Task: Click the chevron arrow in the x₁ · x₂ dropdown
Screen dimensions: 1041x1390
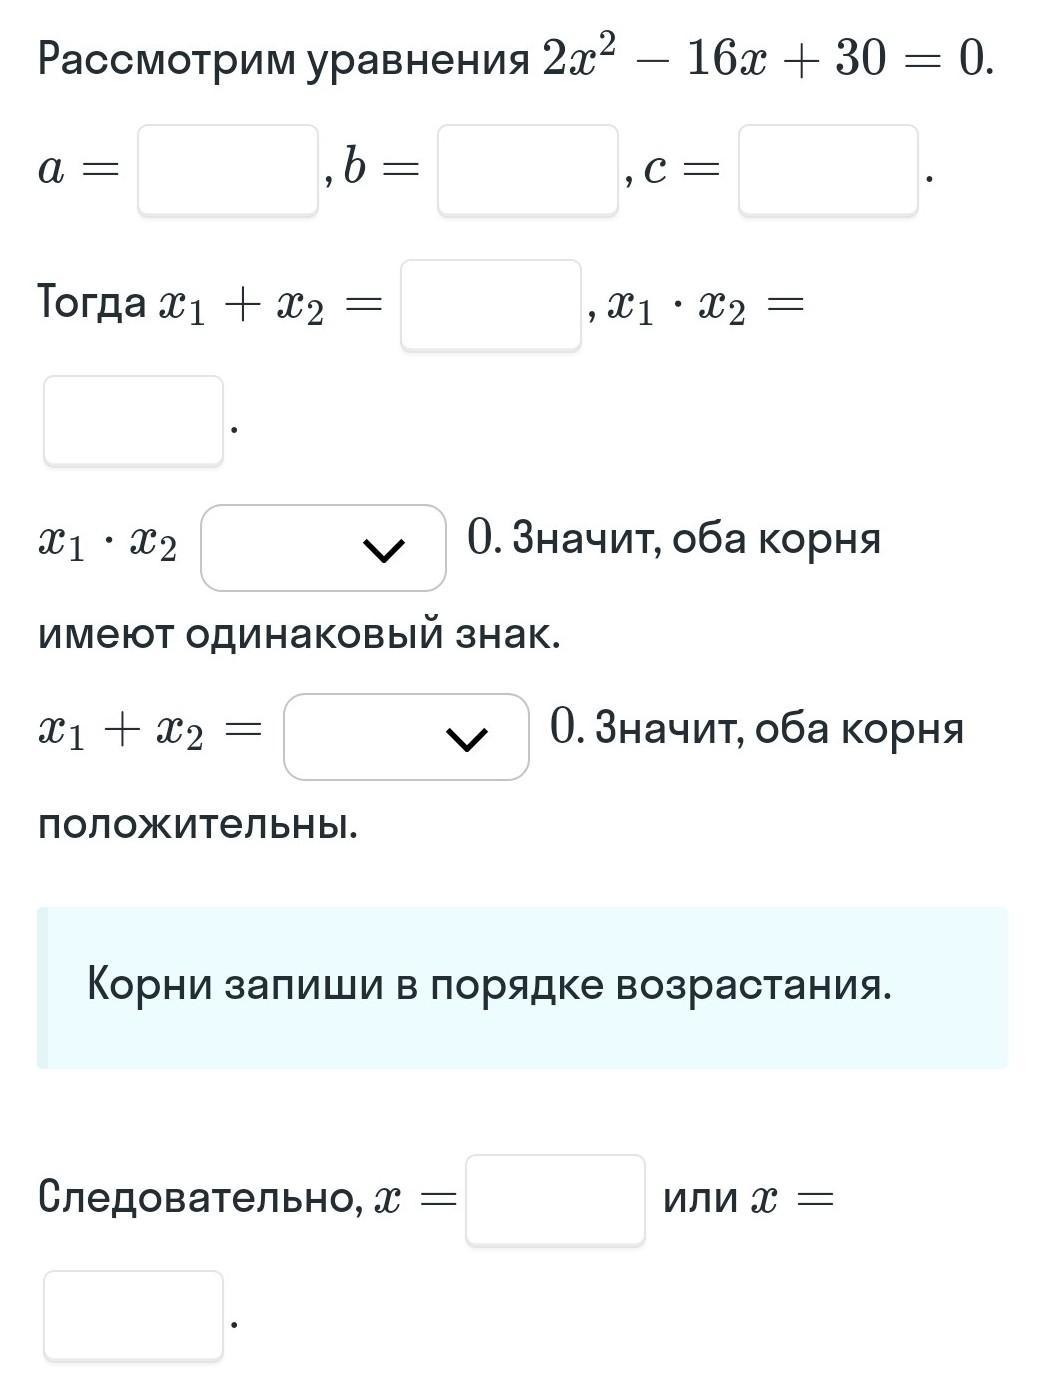Action: click(384, 549)
